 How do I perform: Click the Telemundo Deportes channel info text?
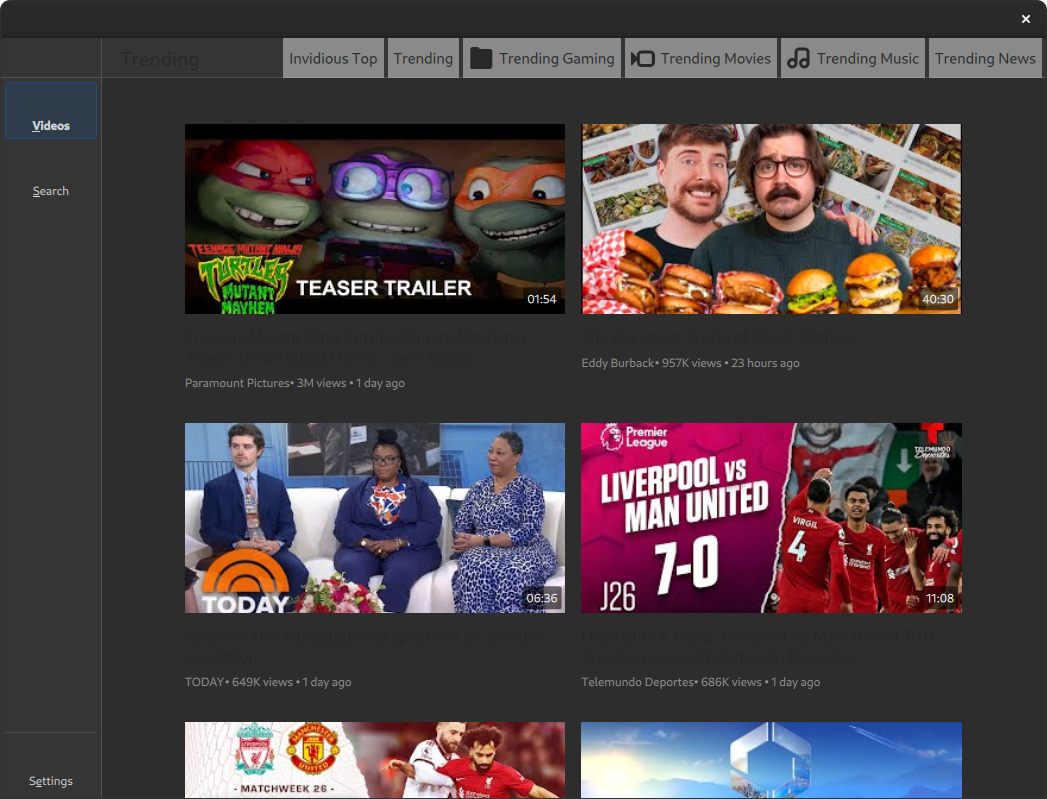tap(700, 682)
